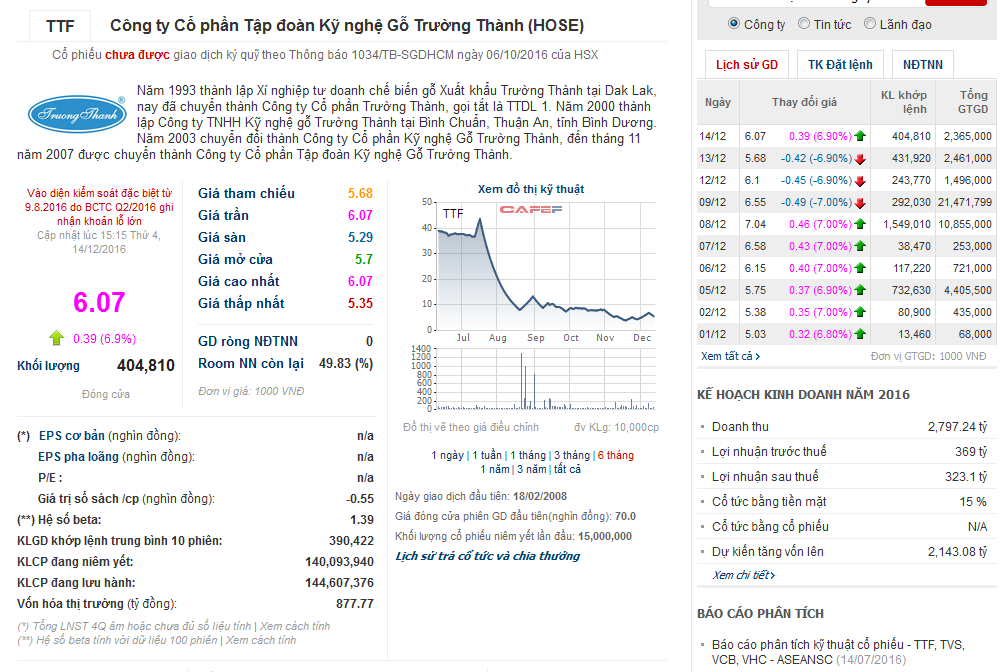Select the Tin tức radio option

pyautogui.click(x=804, y=24)
